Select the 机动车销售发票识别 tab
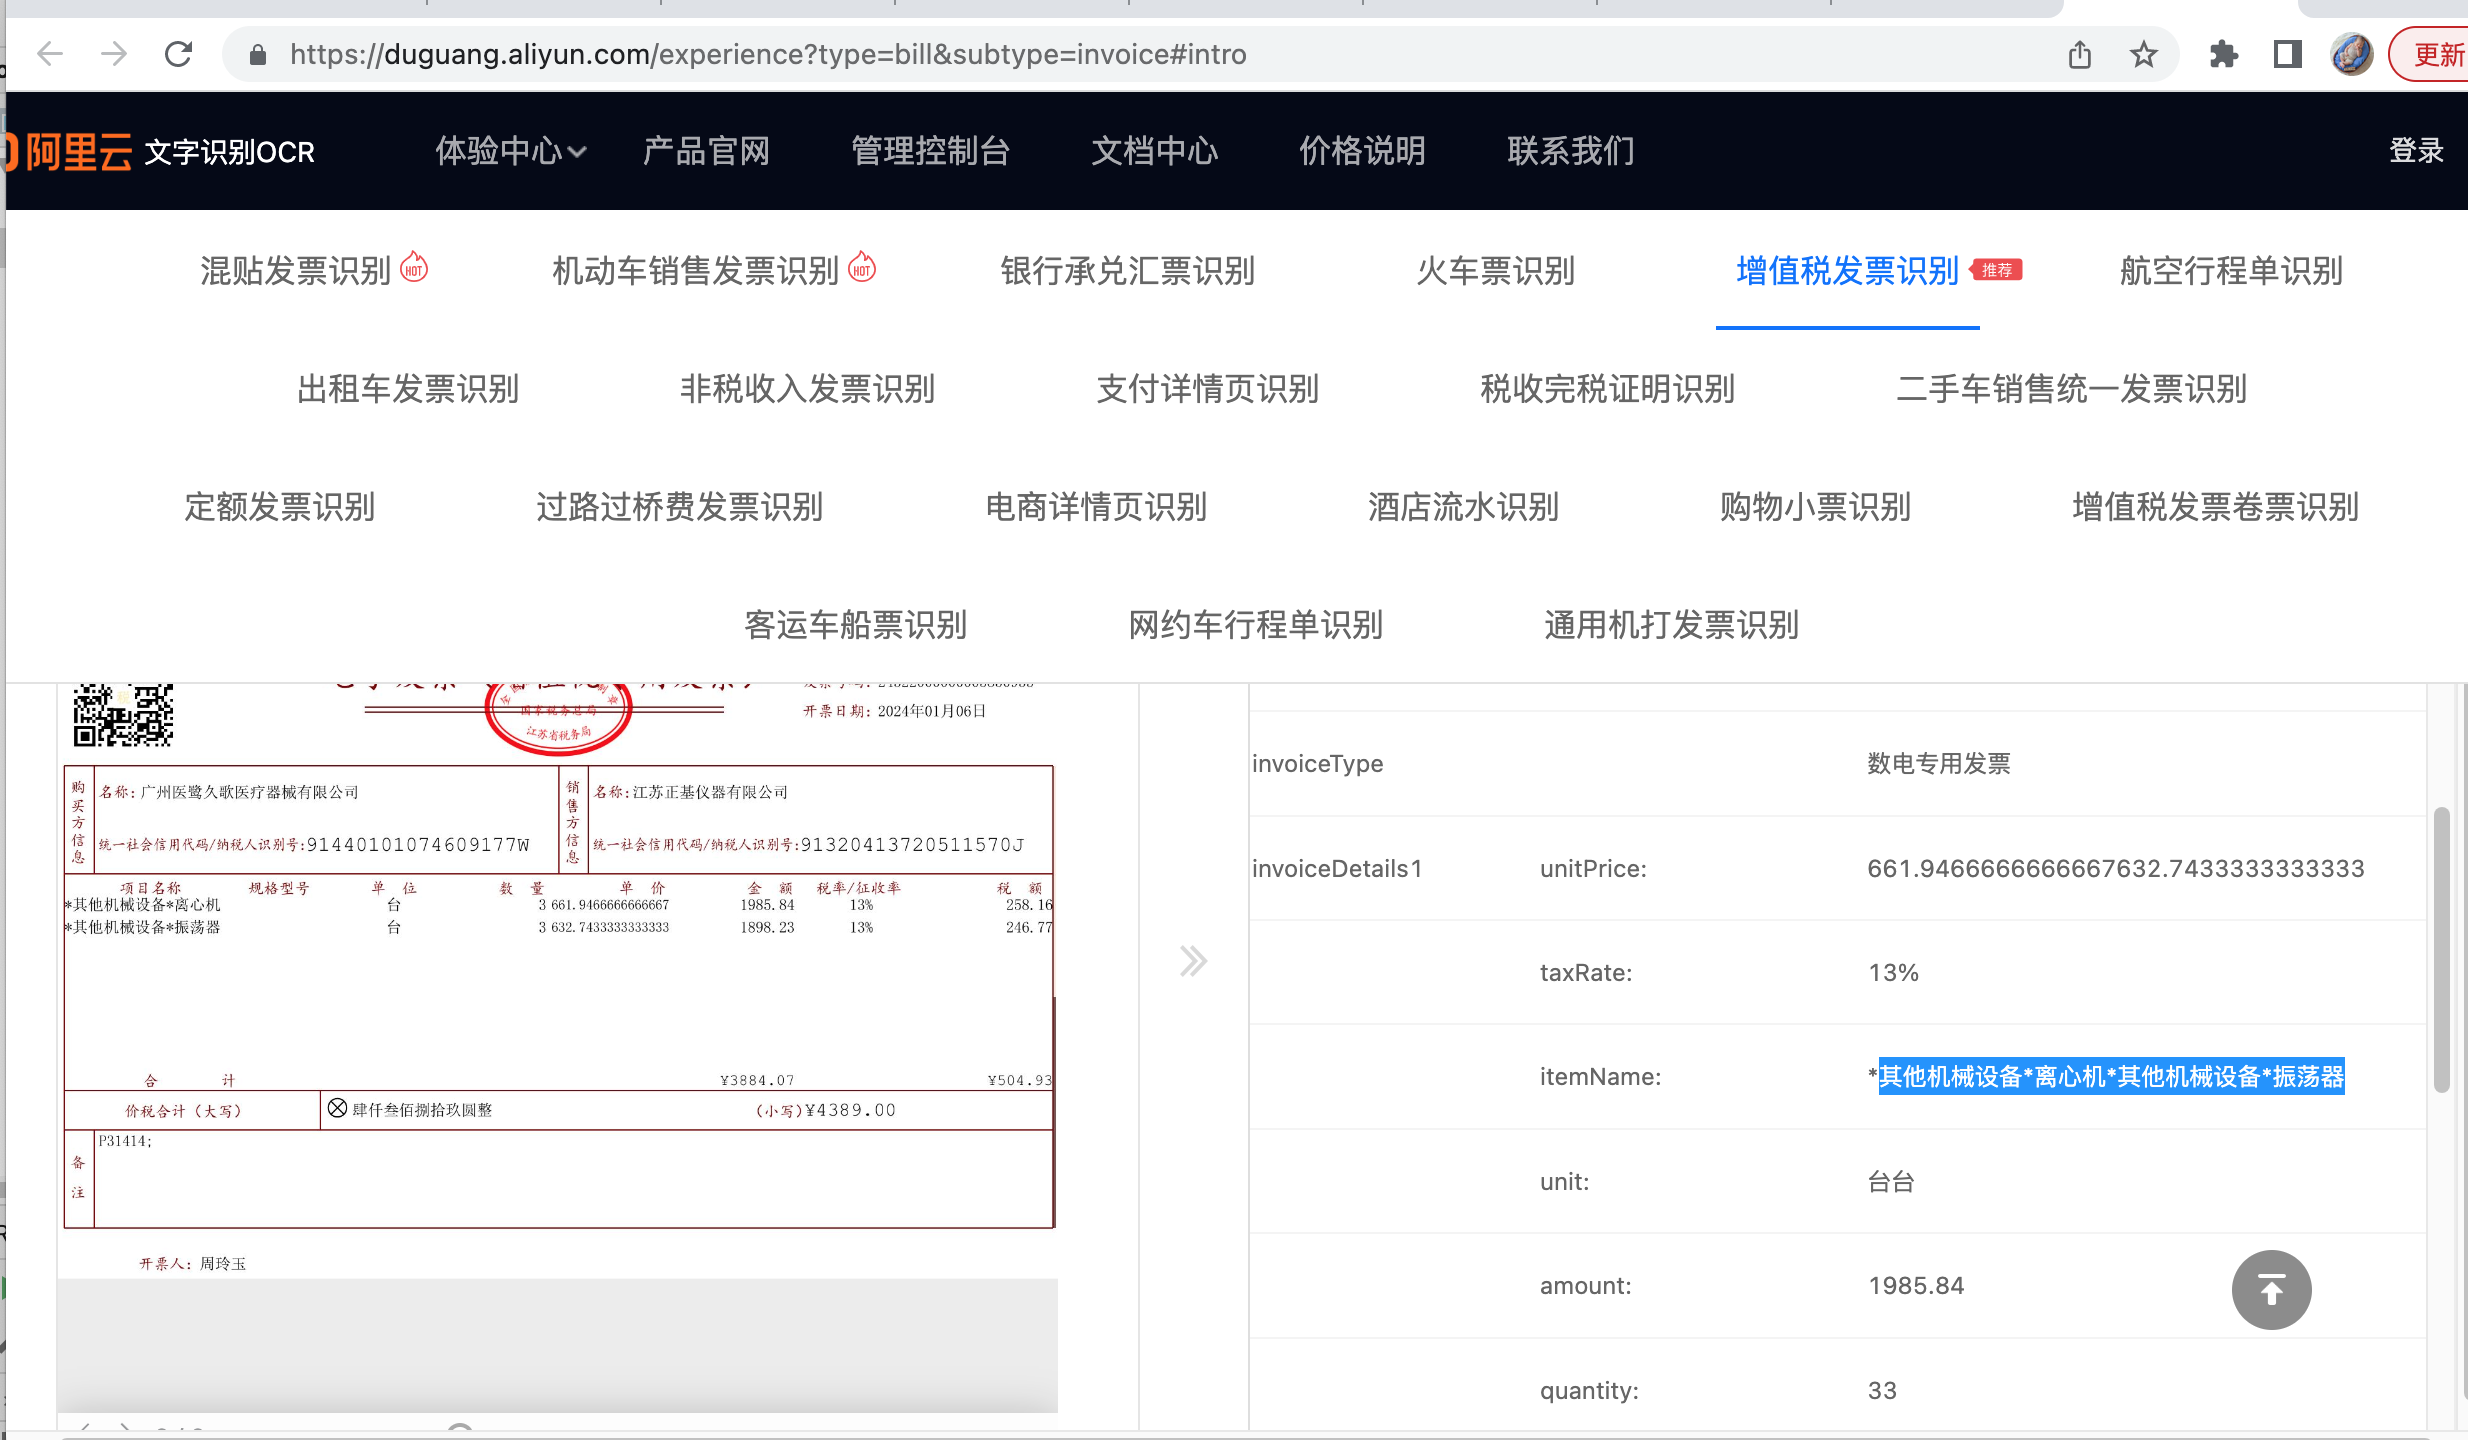The width and height of the screenshot is (2468, 1440). click(696, 271)
